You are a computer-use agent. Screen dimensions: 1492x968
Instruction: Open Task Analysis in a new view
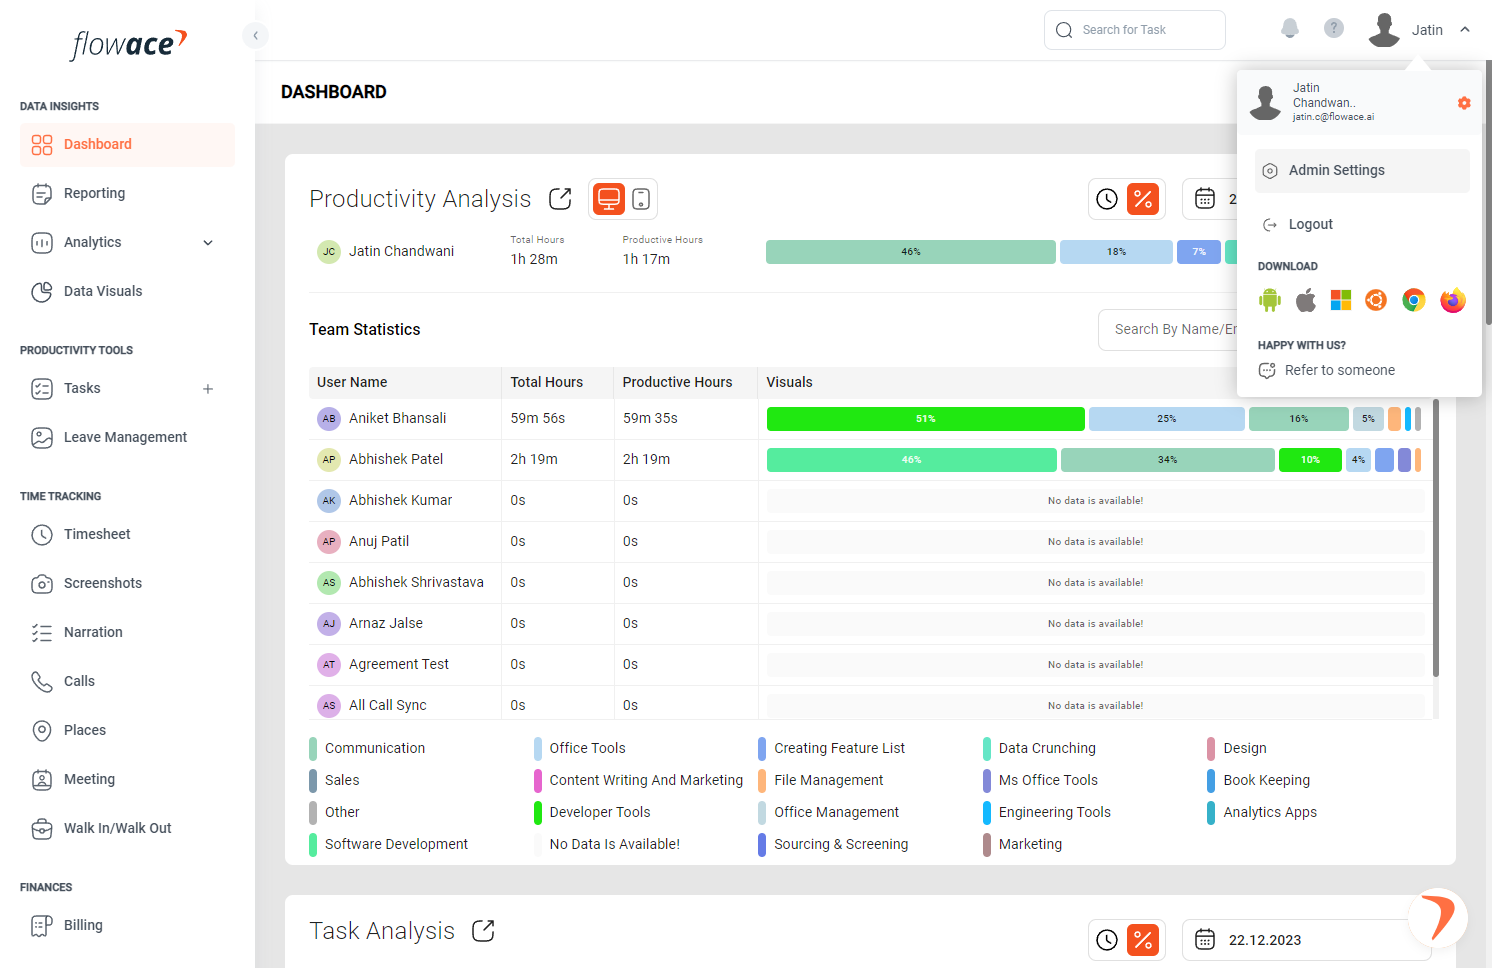[483, 931]
